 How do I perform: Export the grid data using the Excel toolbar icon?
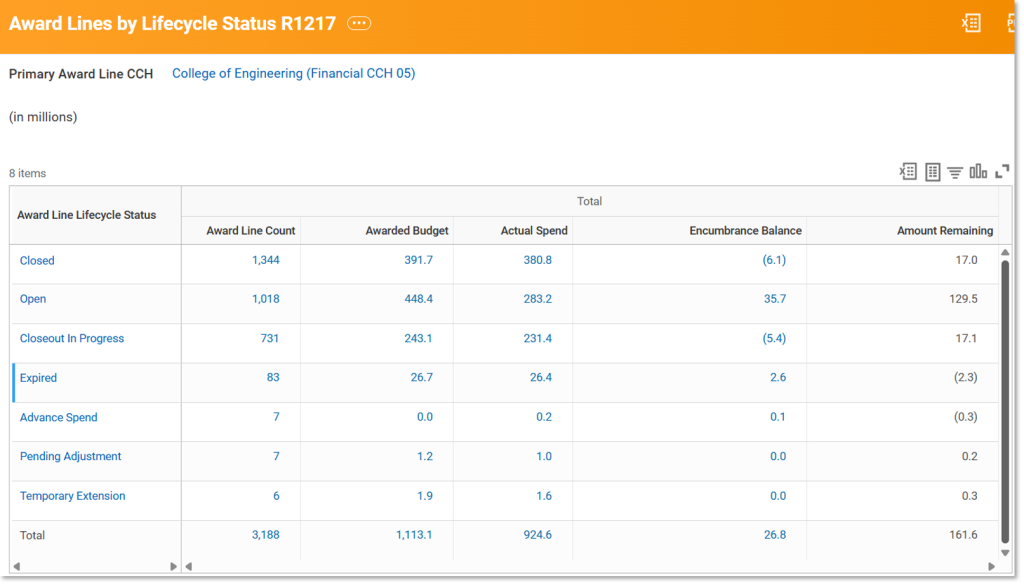(907, 171)
